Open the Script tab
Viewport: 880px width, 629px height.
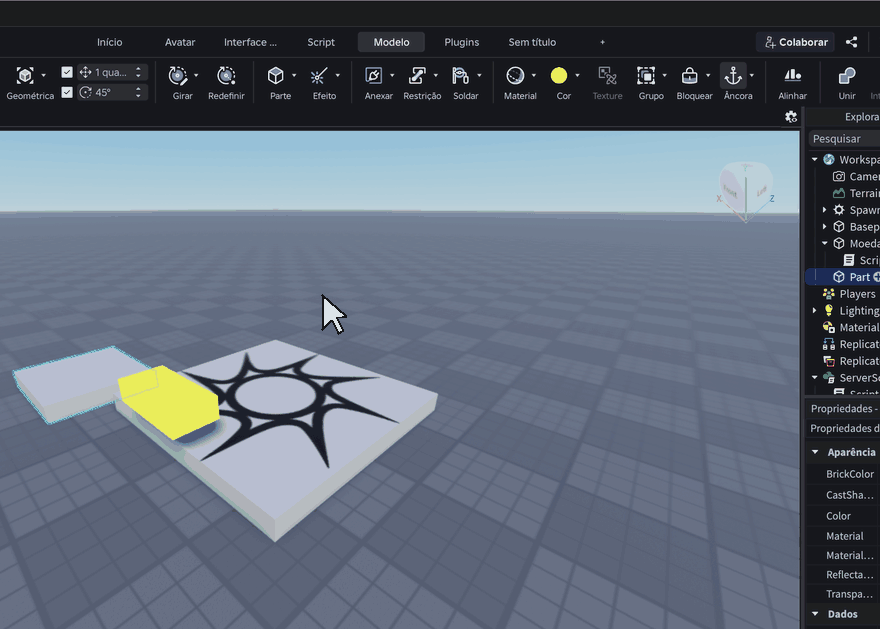[321, 42]
